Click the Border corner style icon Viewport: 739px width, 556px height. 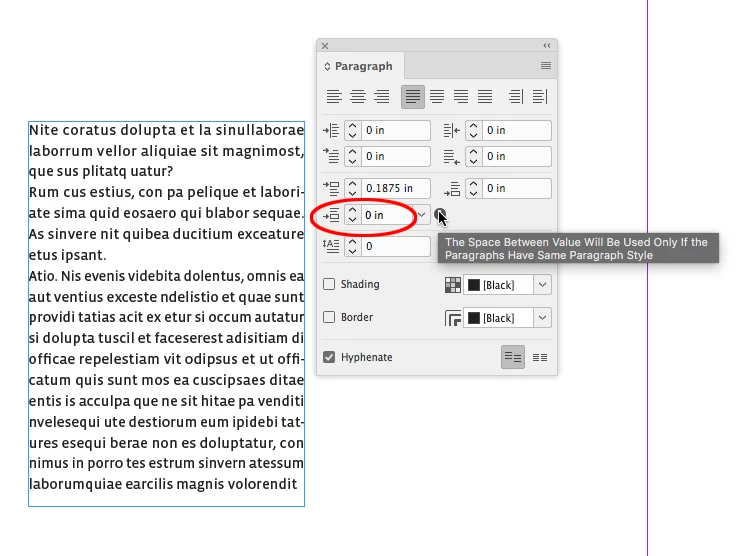click(452, 318)
